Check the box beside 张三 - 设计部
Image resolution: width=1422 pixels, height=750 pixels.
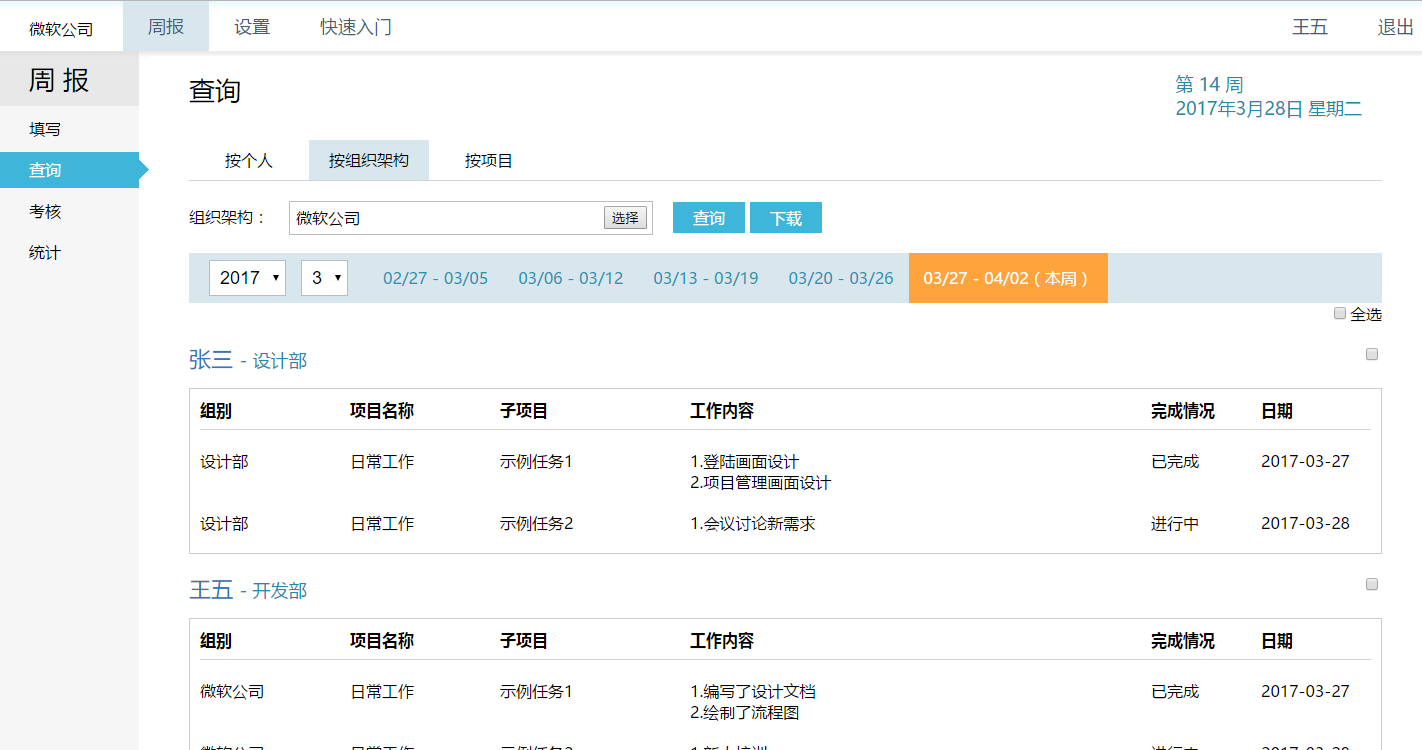(1372, 354)
